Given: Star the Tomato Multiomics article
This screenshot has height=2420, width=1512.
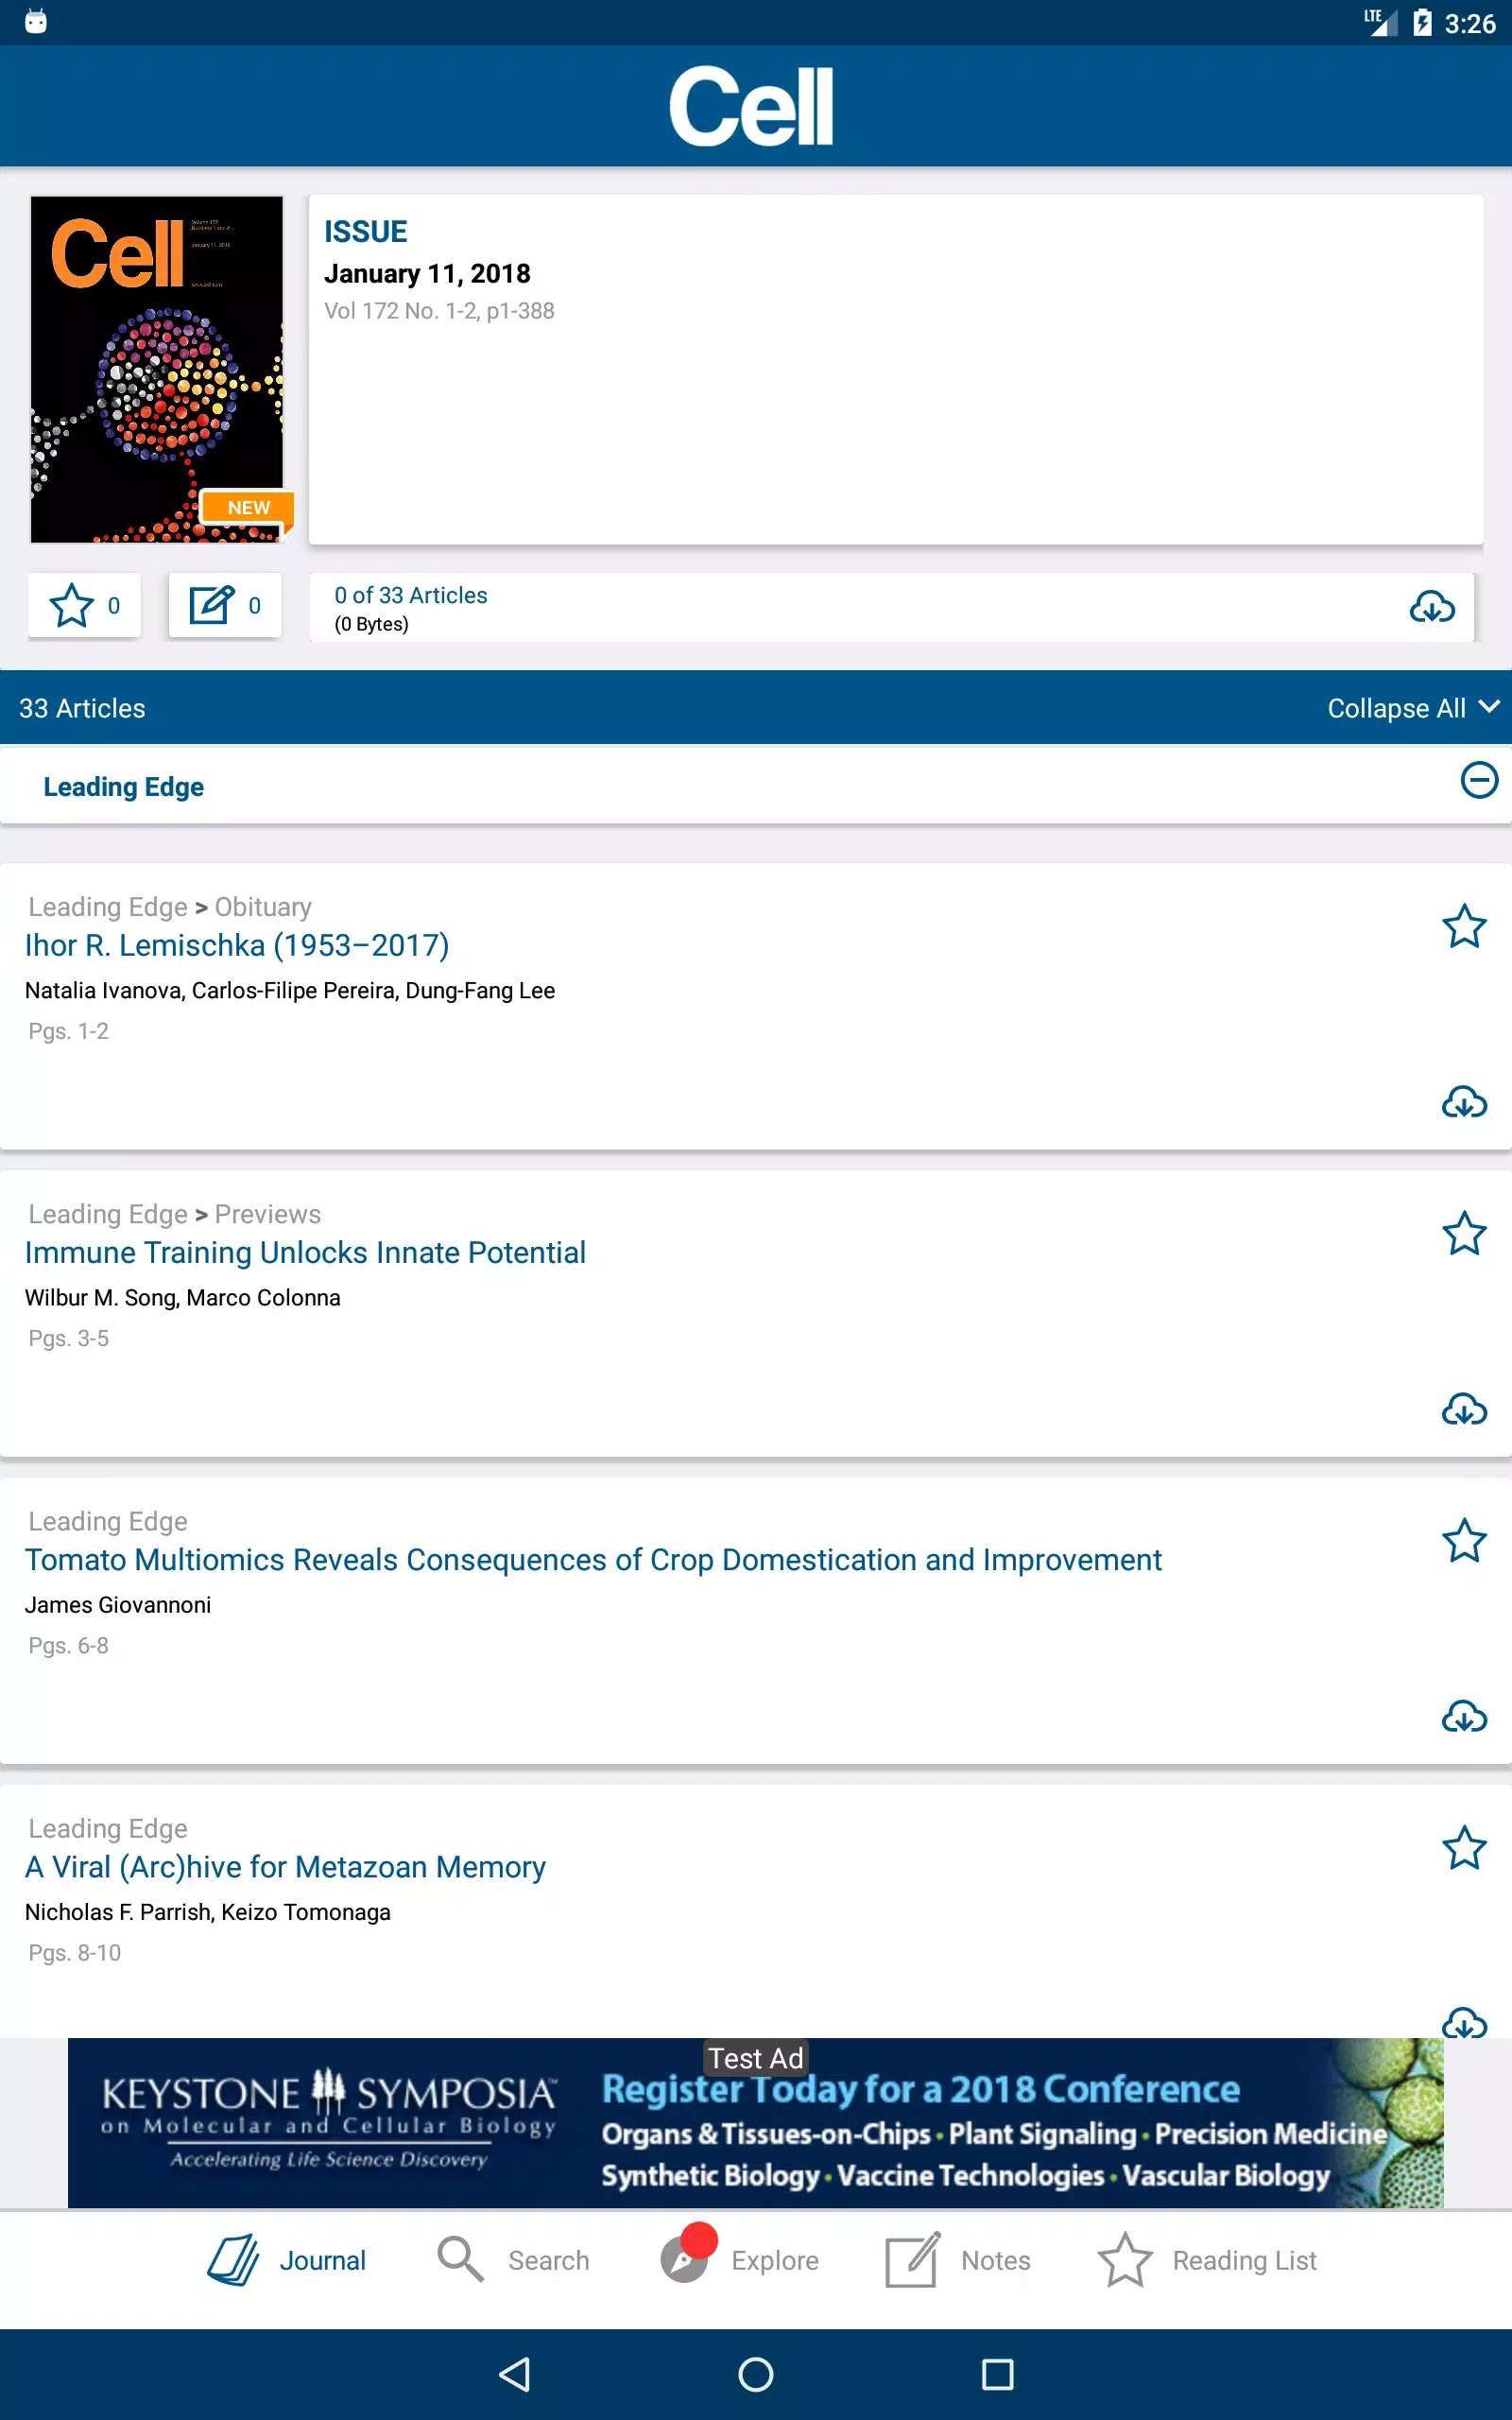Looking at the screenshot, I should point(1464,1540).
